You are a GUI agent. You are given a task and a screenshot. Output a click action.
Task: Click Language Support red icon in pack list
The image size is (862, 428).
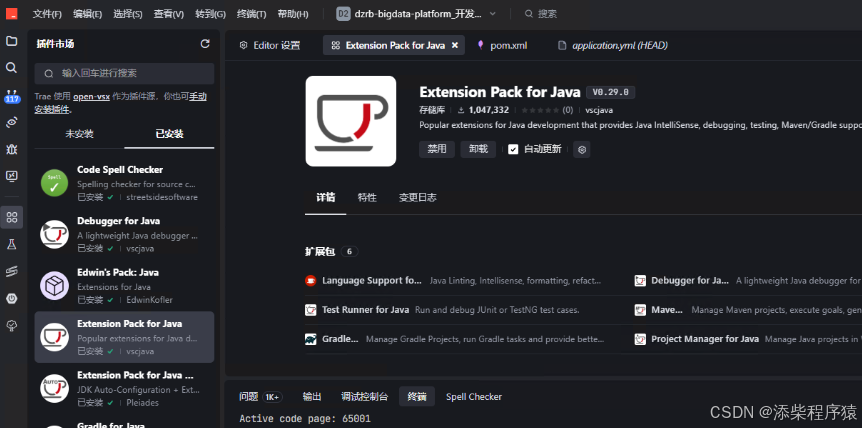click(311, 281)
